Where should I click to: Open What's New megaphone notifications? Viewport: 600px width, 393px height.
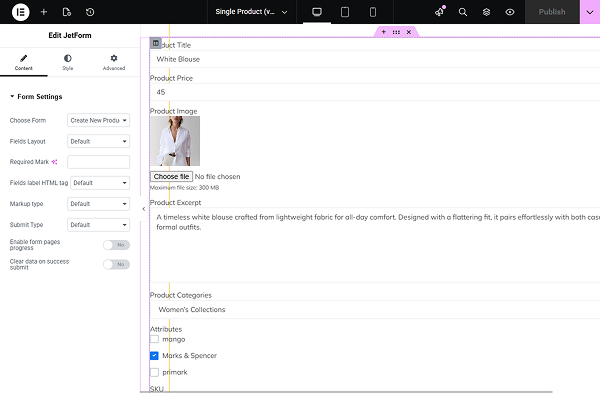(x=440, y=12)
